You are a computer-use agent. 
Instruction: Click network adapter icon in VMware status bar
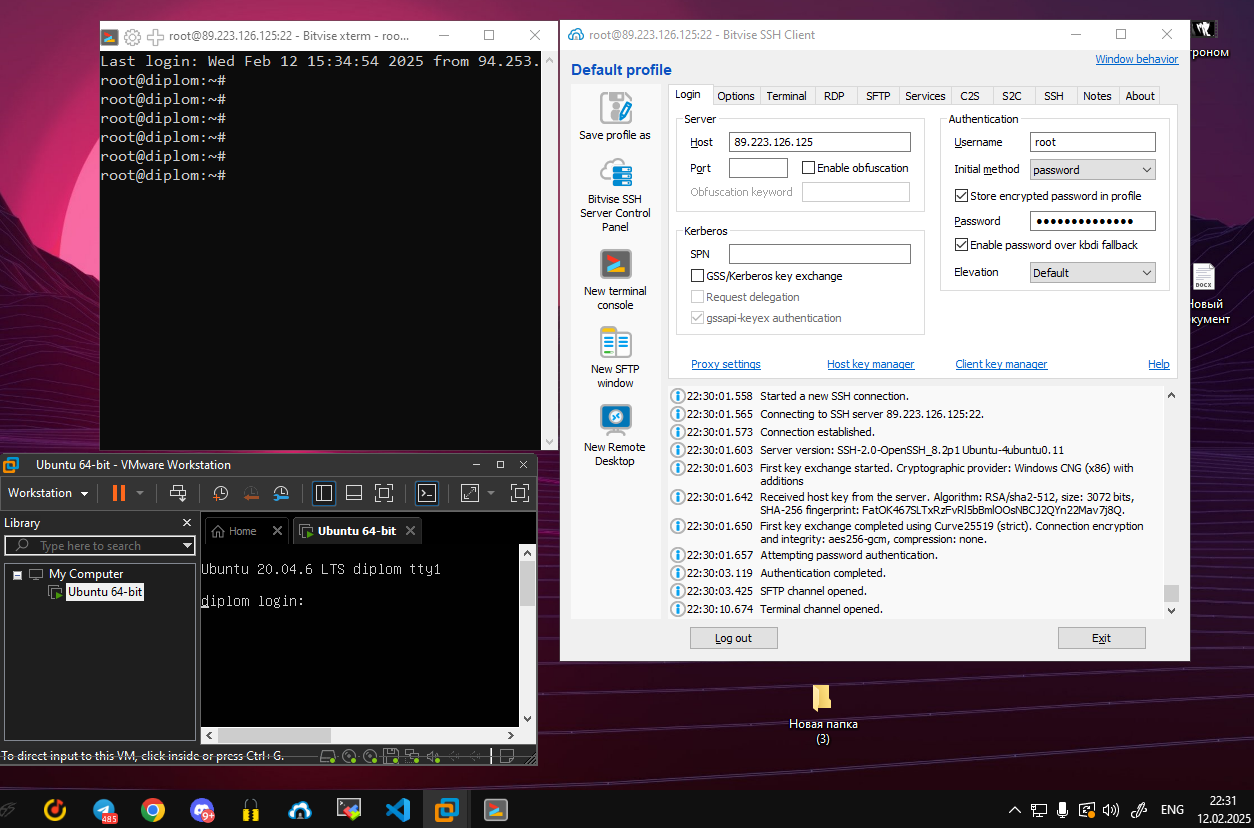click(x=412, y=756)
